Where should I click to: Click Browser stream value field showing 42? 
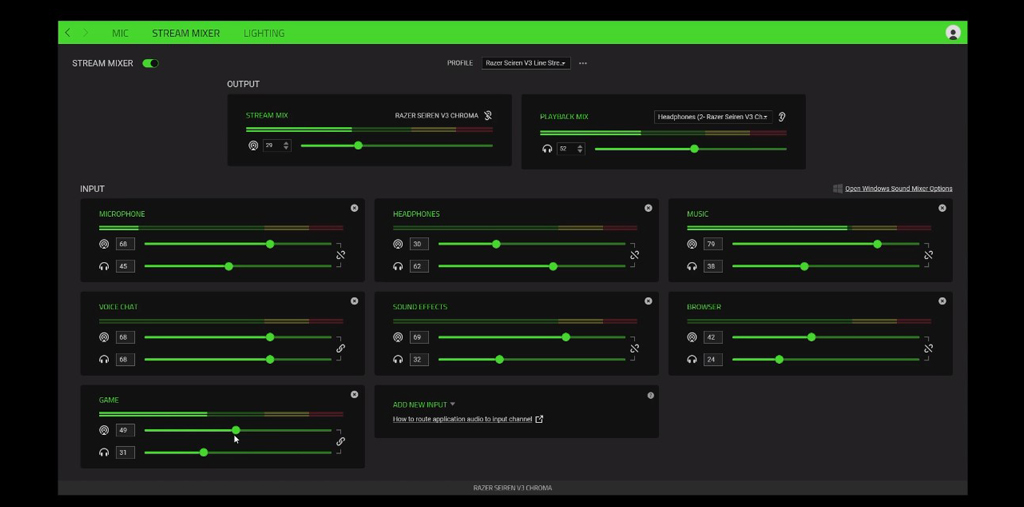tap(713, 337)
